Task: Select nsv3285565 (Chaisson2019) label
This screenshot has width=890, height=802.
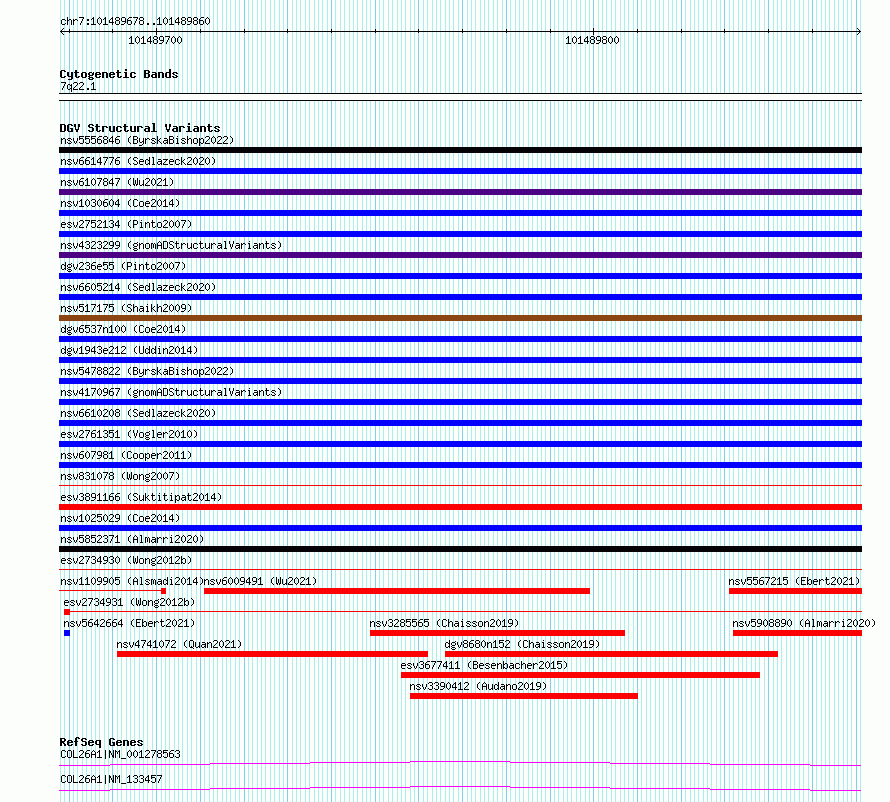Action: coord(444,623)
